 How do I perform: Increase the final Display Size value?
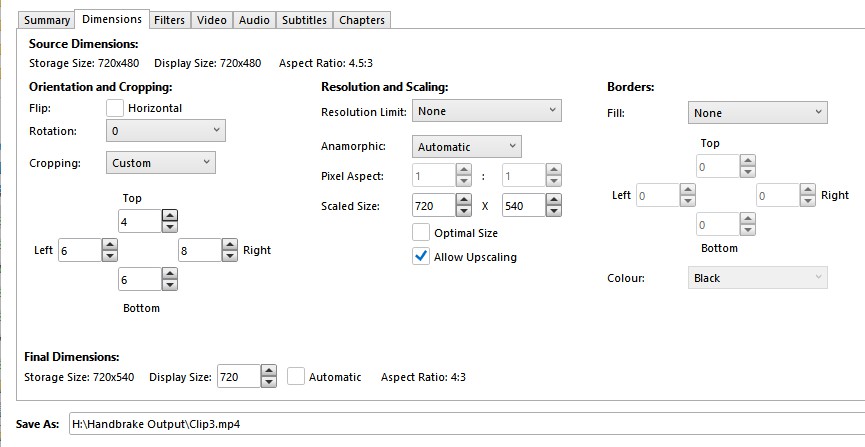[269, 371]
